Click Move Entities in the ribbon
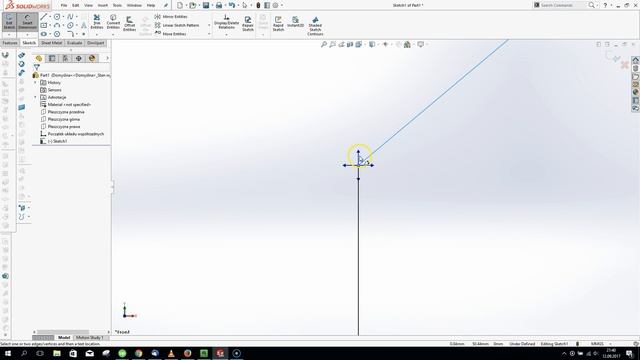 [170, 34]
